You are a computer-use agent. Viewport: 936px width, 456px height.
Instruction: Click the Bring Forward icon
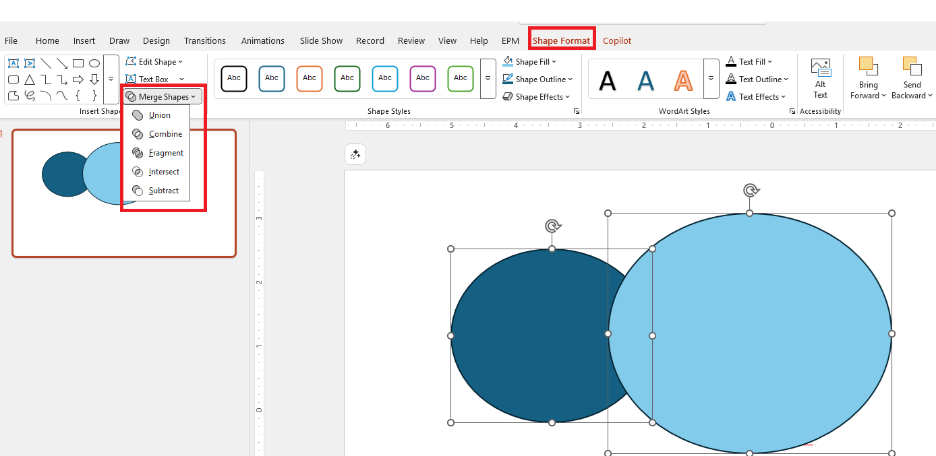coord(867,66)
